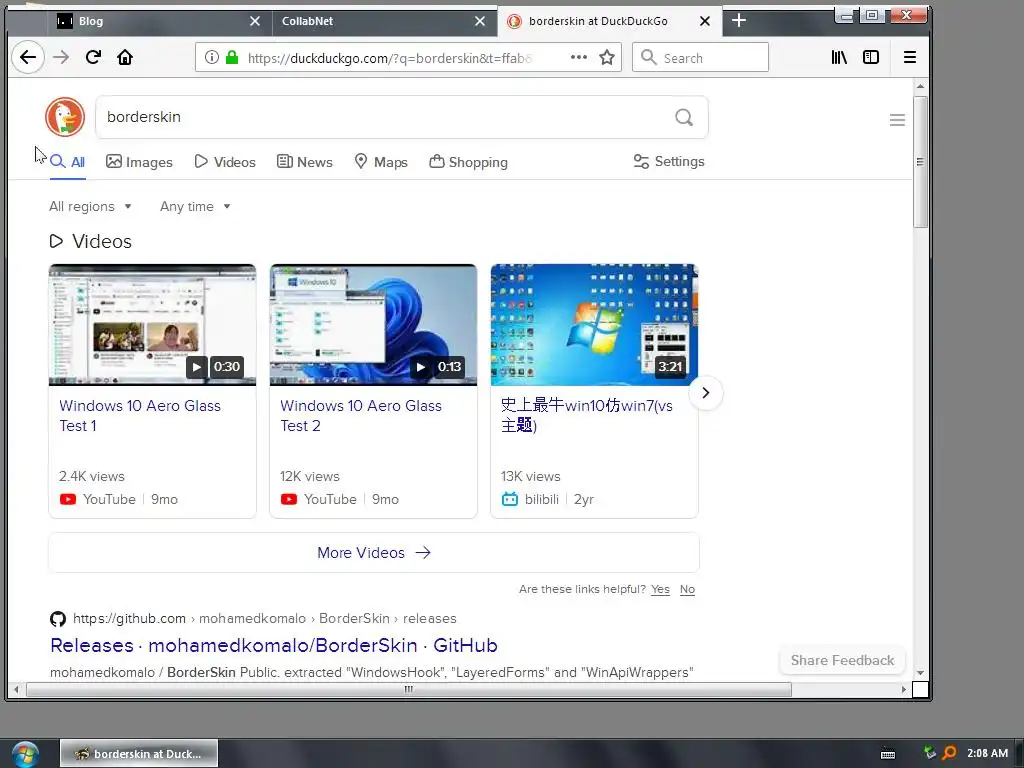Select the Images search category
Viewport: 1024px width, 768px height.
click(x=139, y=162)
